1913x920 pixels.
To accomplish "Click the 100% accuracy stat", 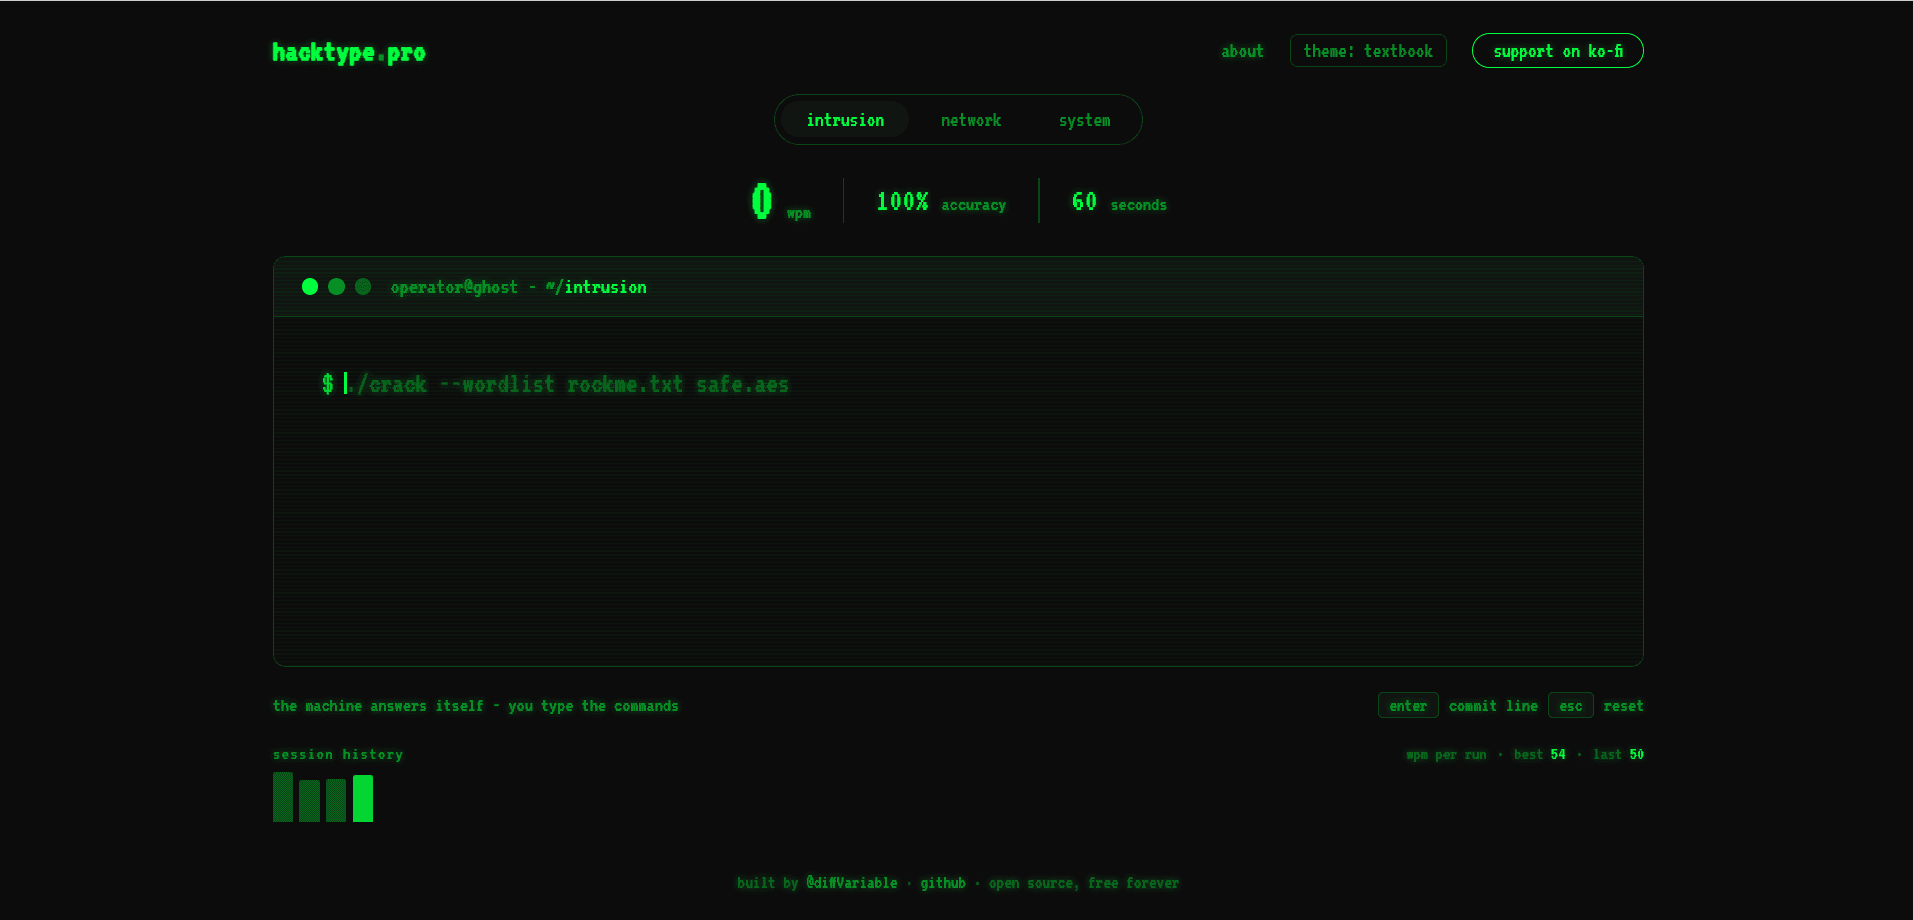I will point(941,202).
